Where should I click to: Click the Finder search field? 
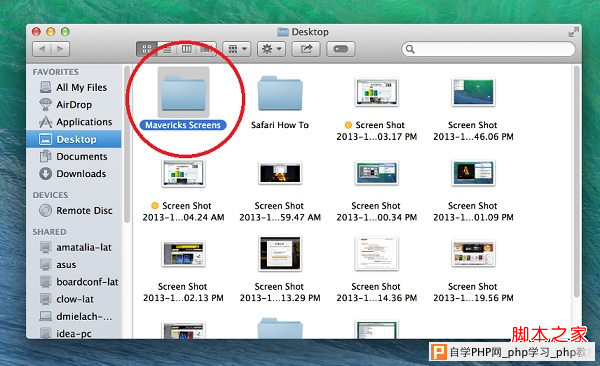[488, 49]
